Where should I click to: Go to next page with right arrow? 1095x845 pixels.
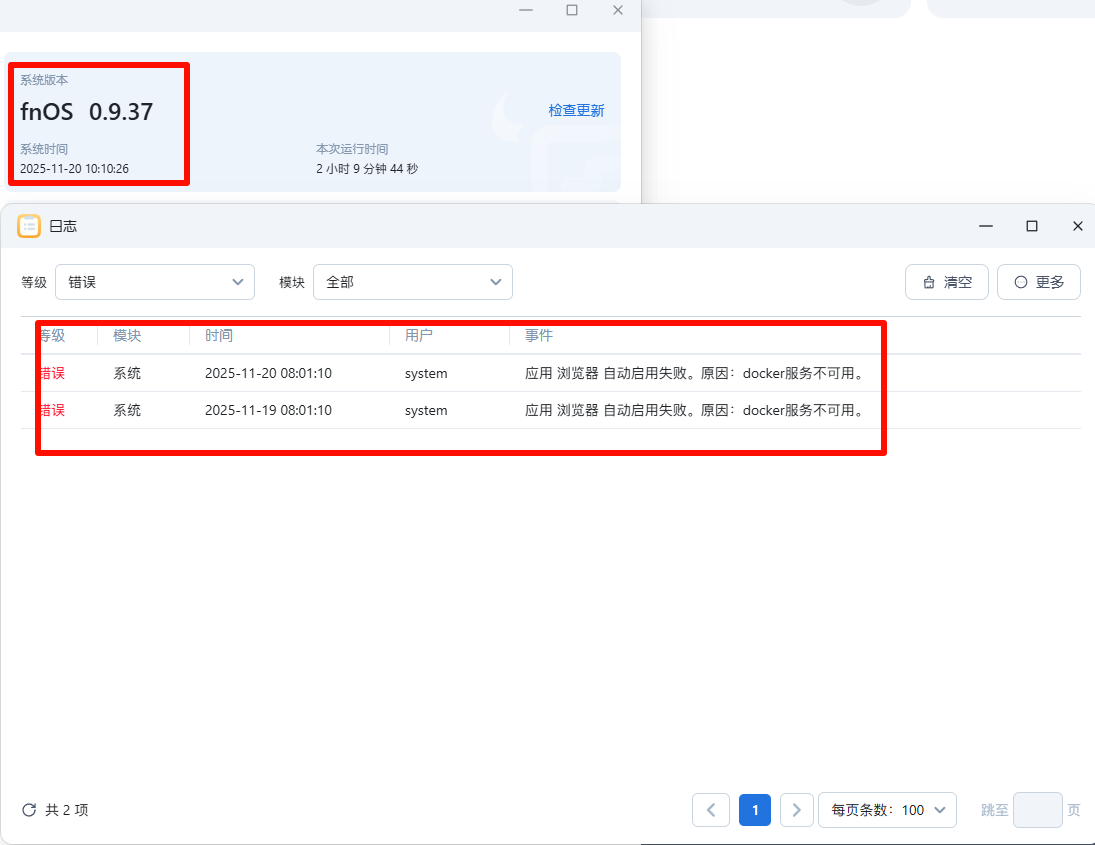[797, 810]
